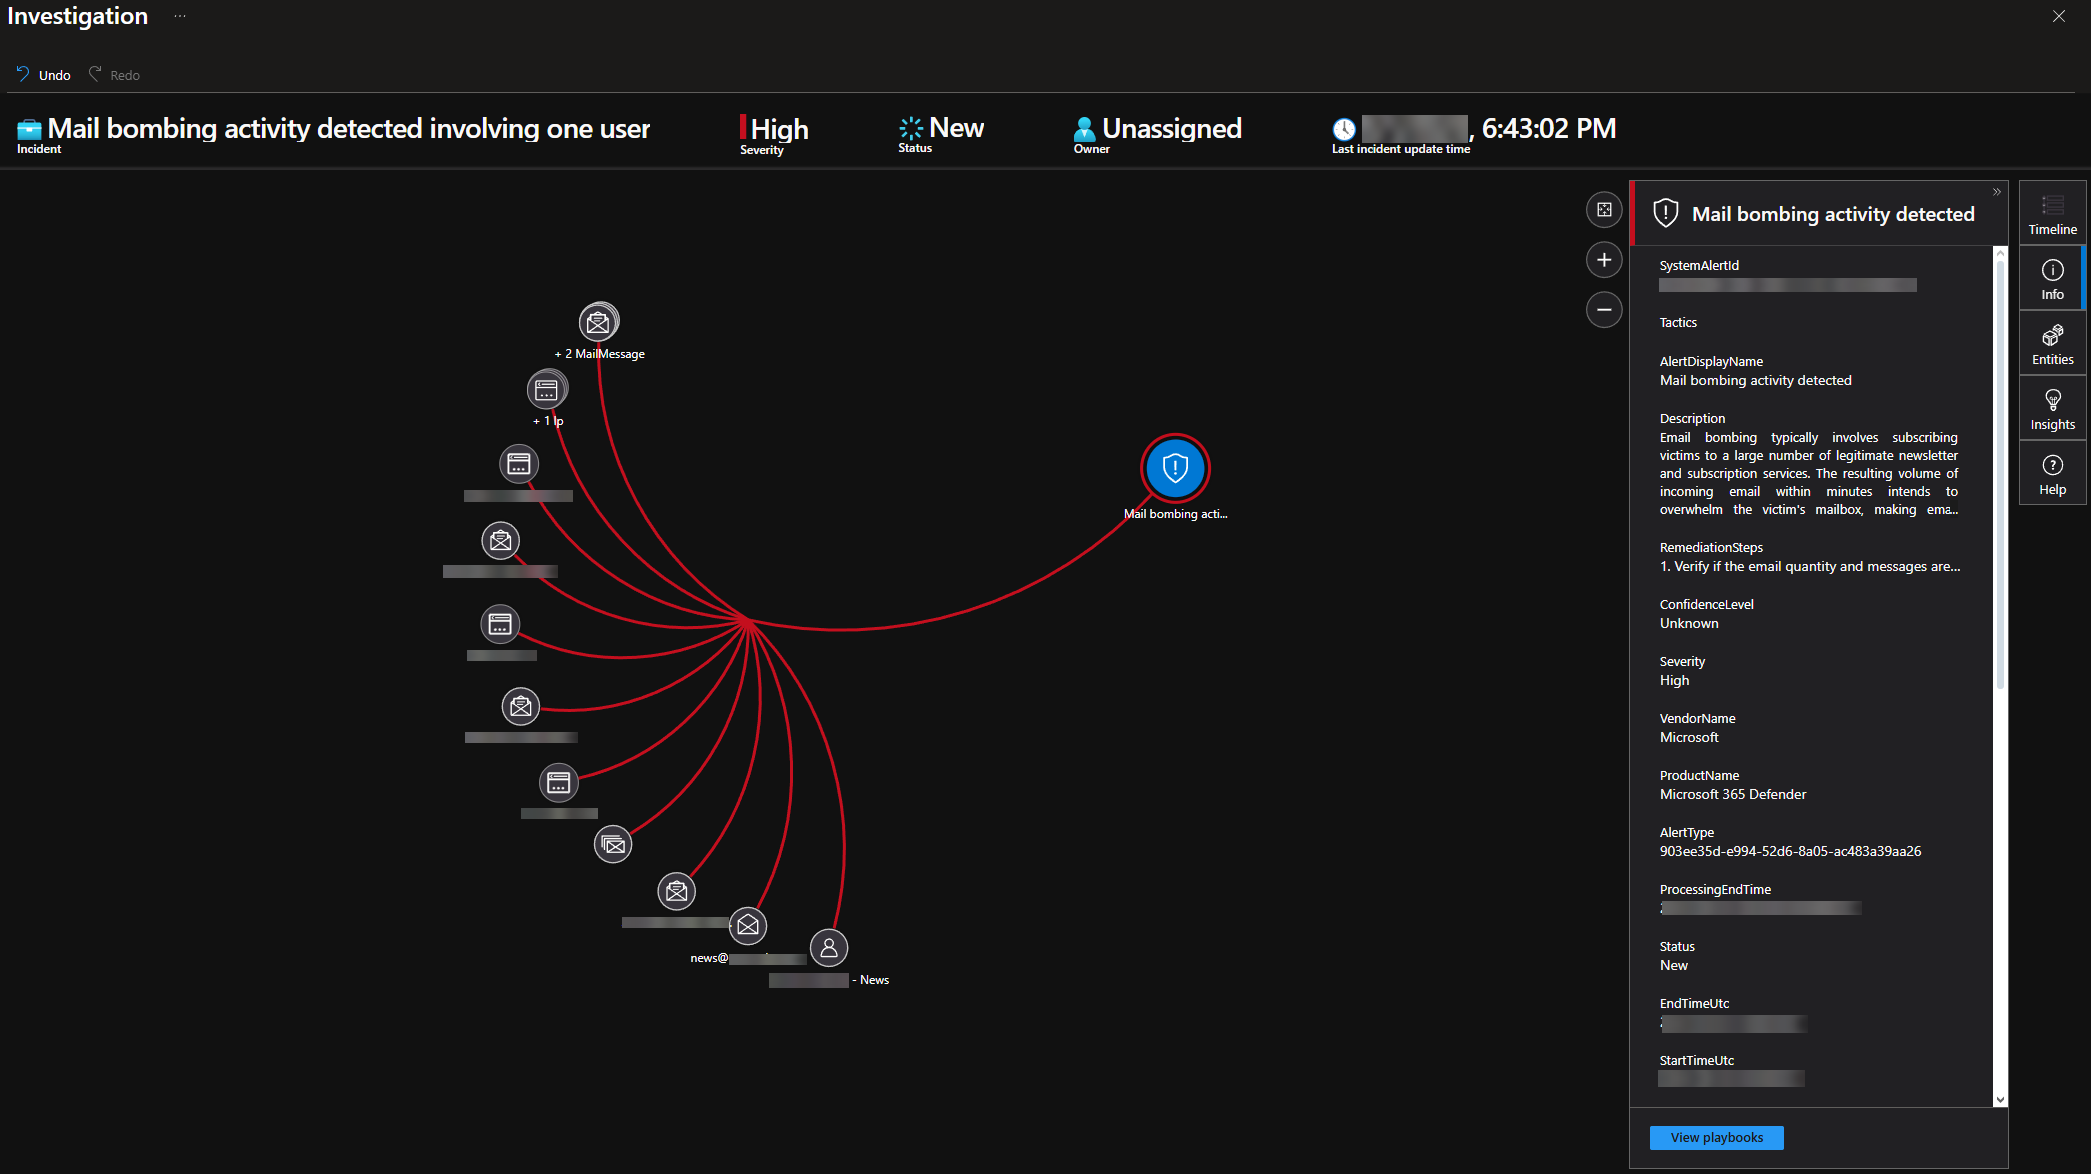This screenshot has height=1174, width=2091.
Task: Zoom in the investigation graph
Action: pyautogui.click(x=1604, y=260)
